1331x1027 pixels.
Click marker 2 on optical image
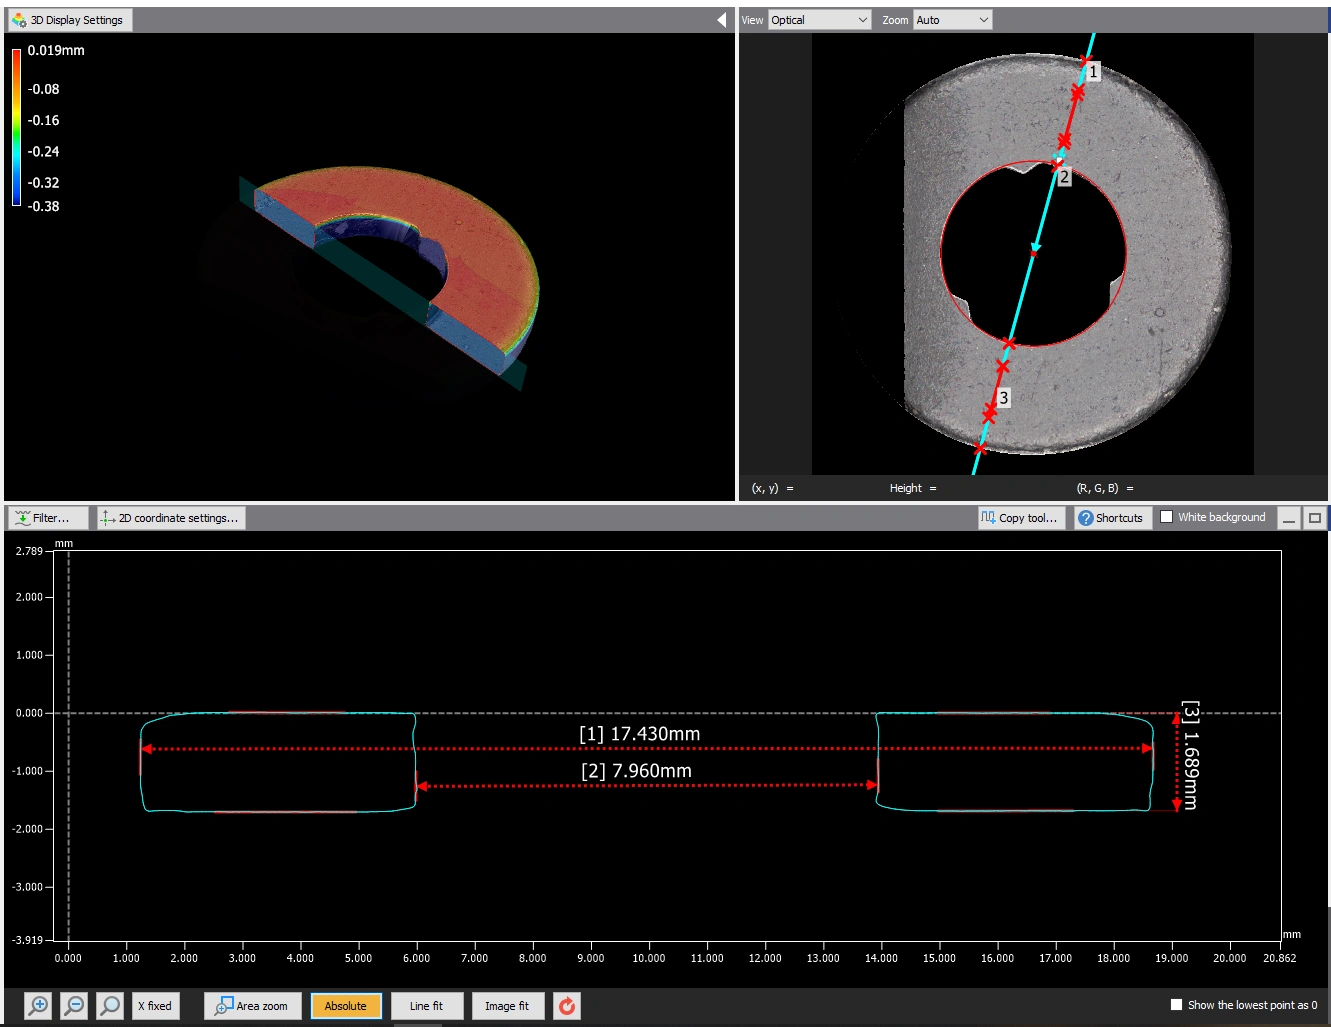[x=1064, y=177]
